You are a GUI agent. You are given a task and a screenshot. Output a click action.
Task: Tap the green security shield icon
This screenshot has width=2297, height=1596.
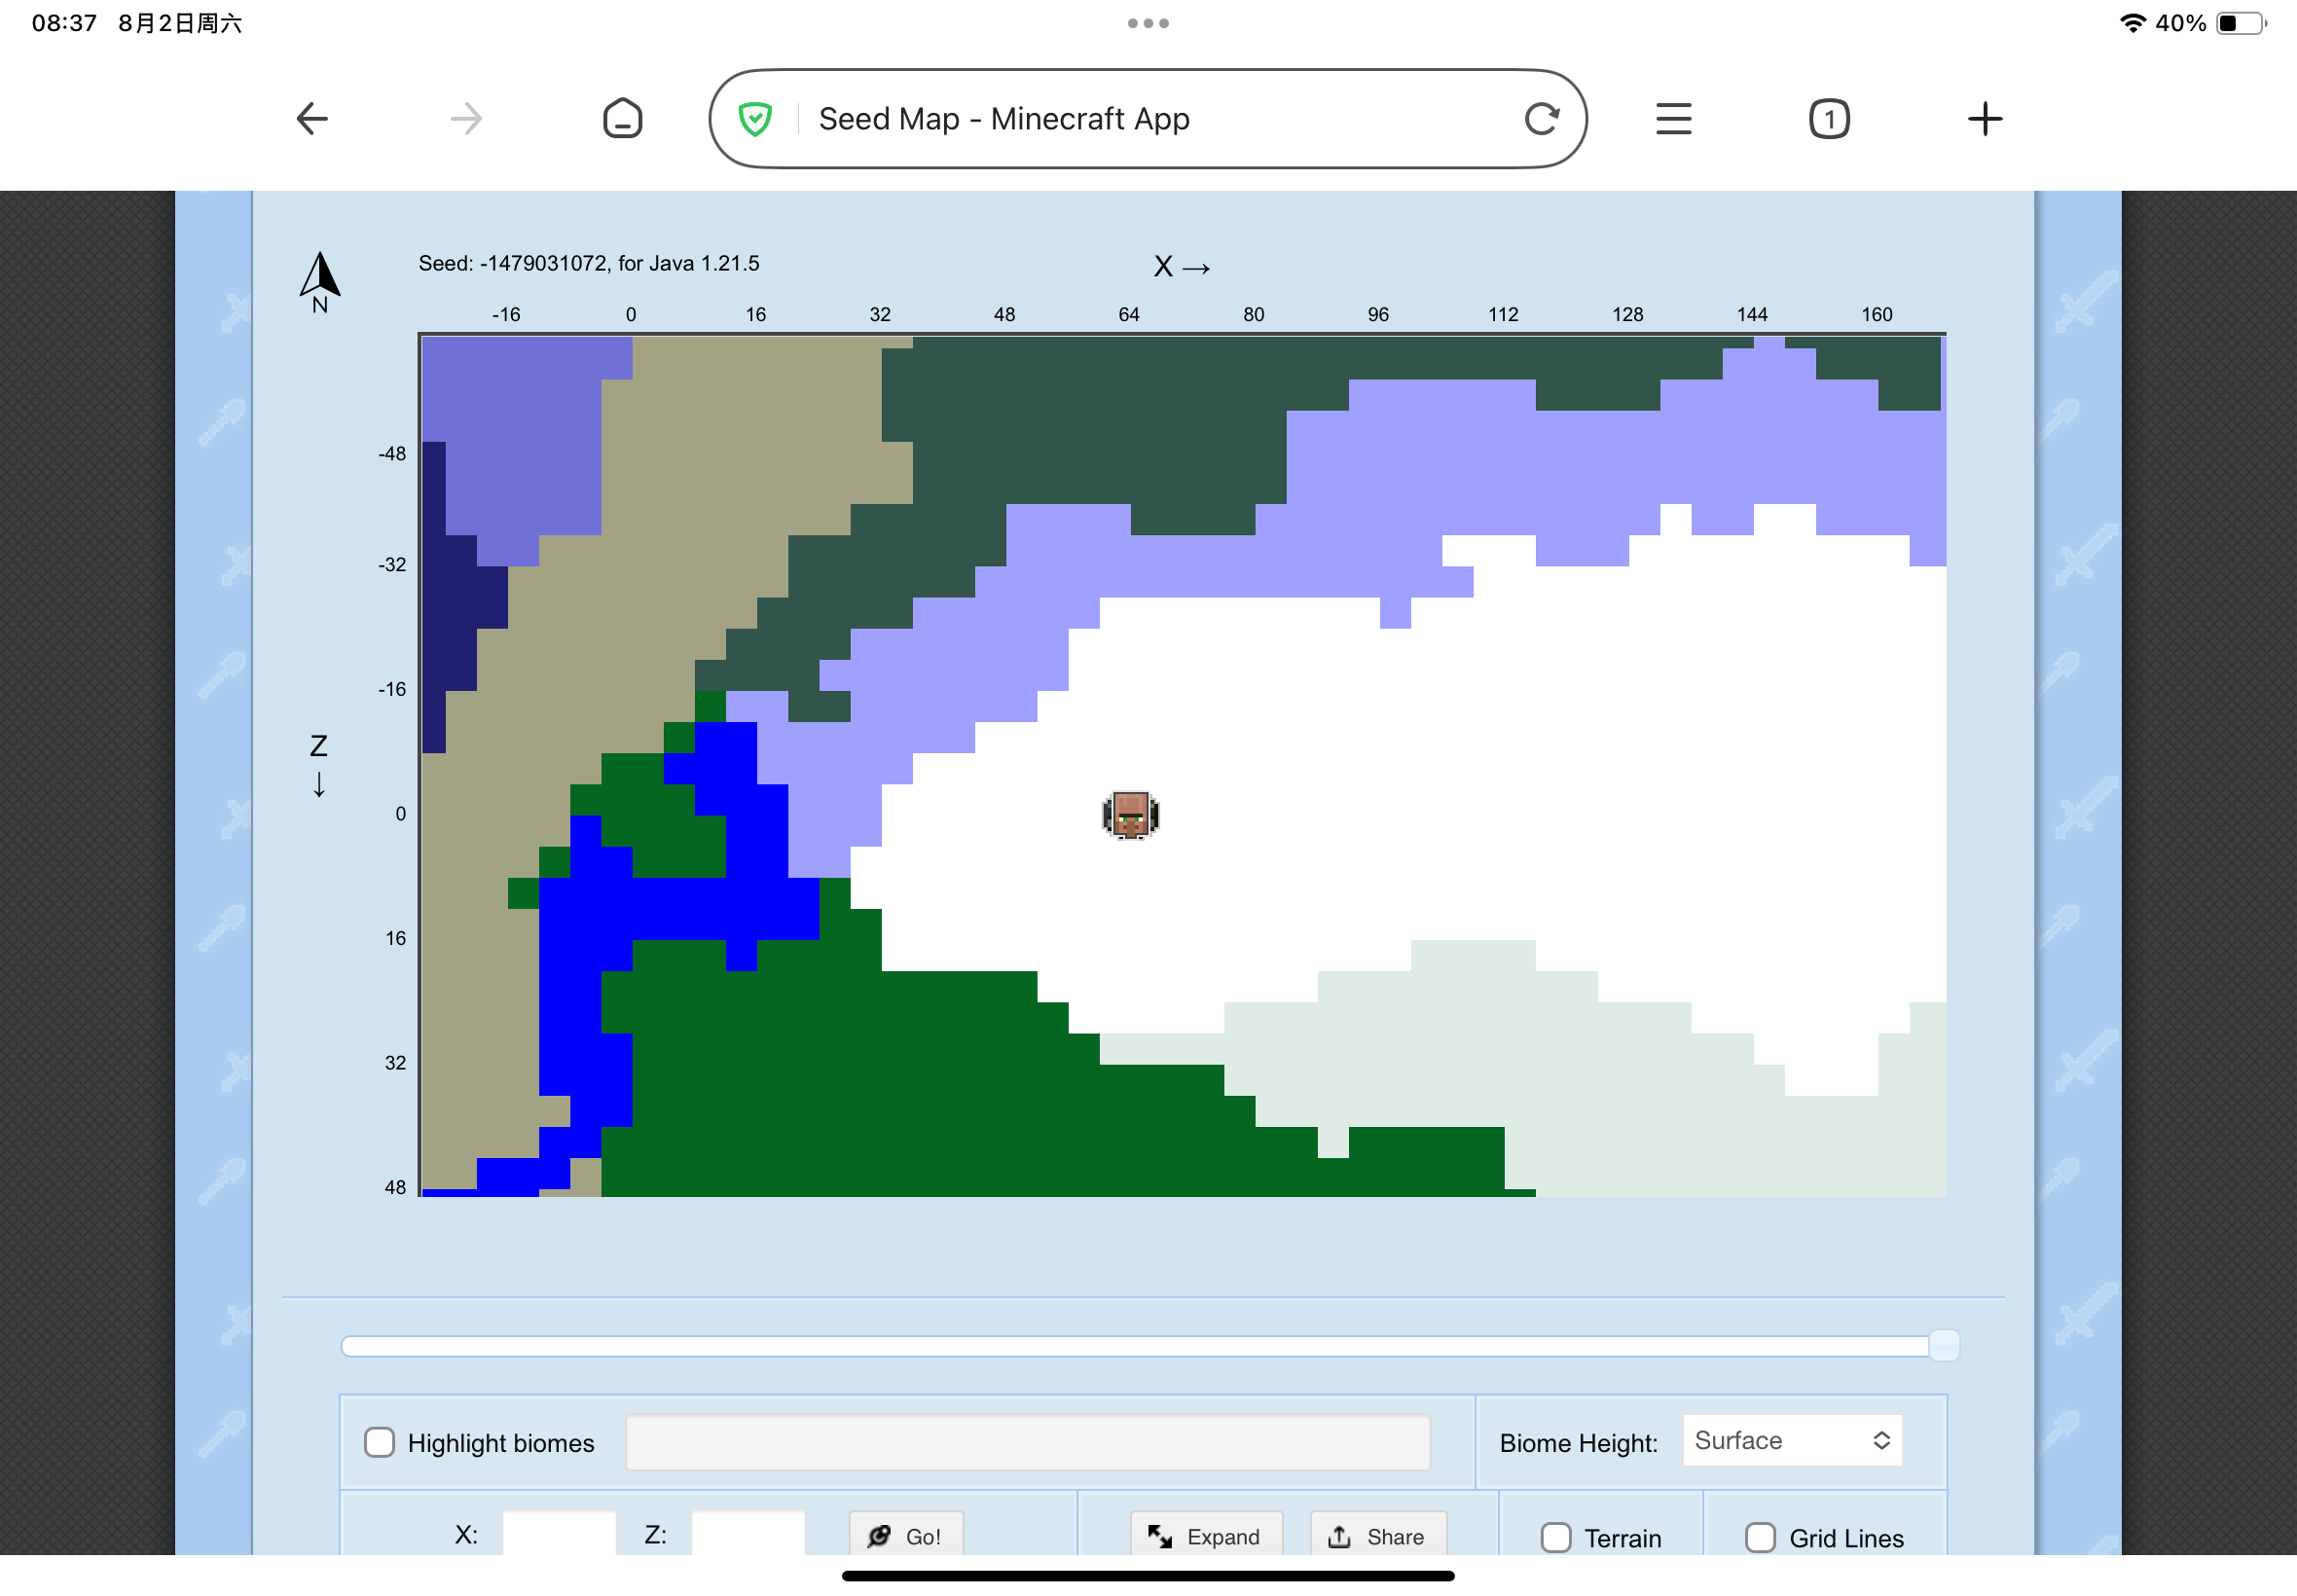click(755, 119)
